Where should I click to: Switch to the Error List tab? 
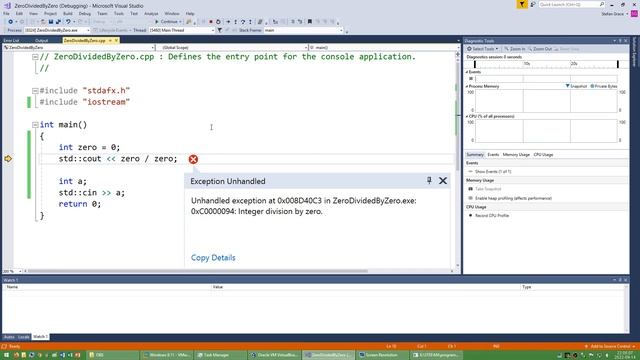click(x=11, y=40)
